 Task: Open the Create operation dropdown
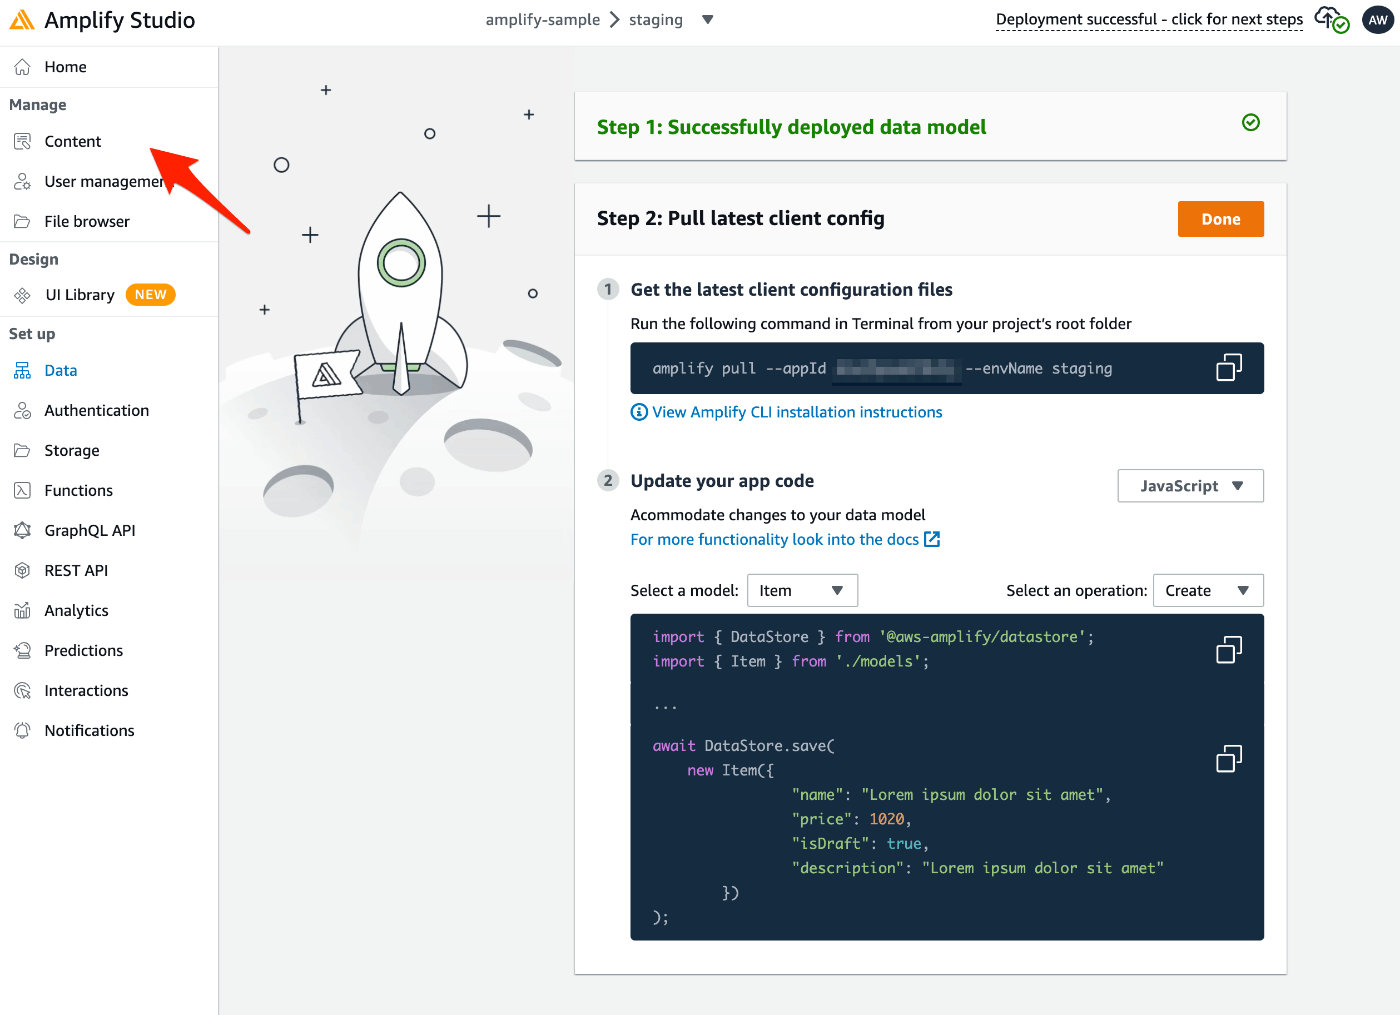[x=1208, y=591]
